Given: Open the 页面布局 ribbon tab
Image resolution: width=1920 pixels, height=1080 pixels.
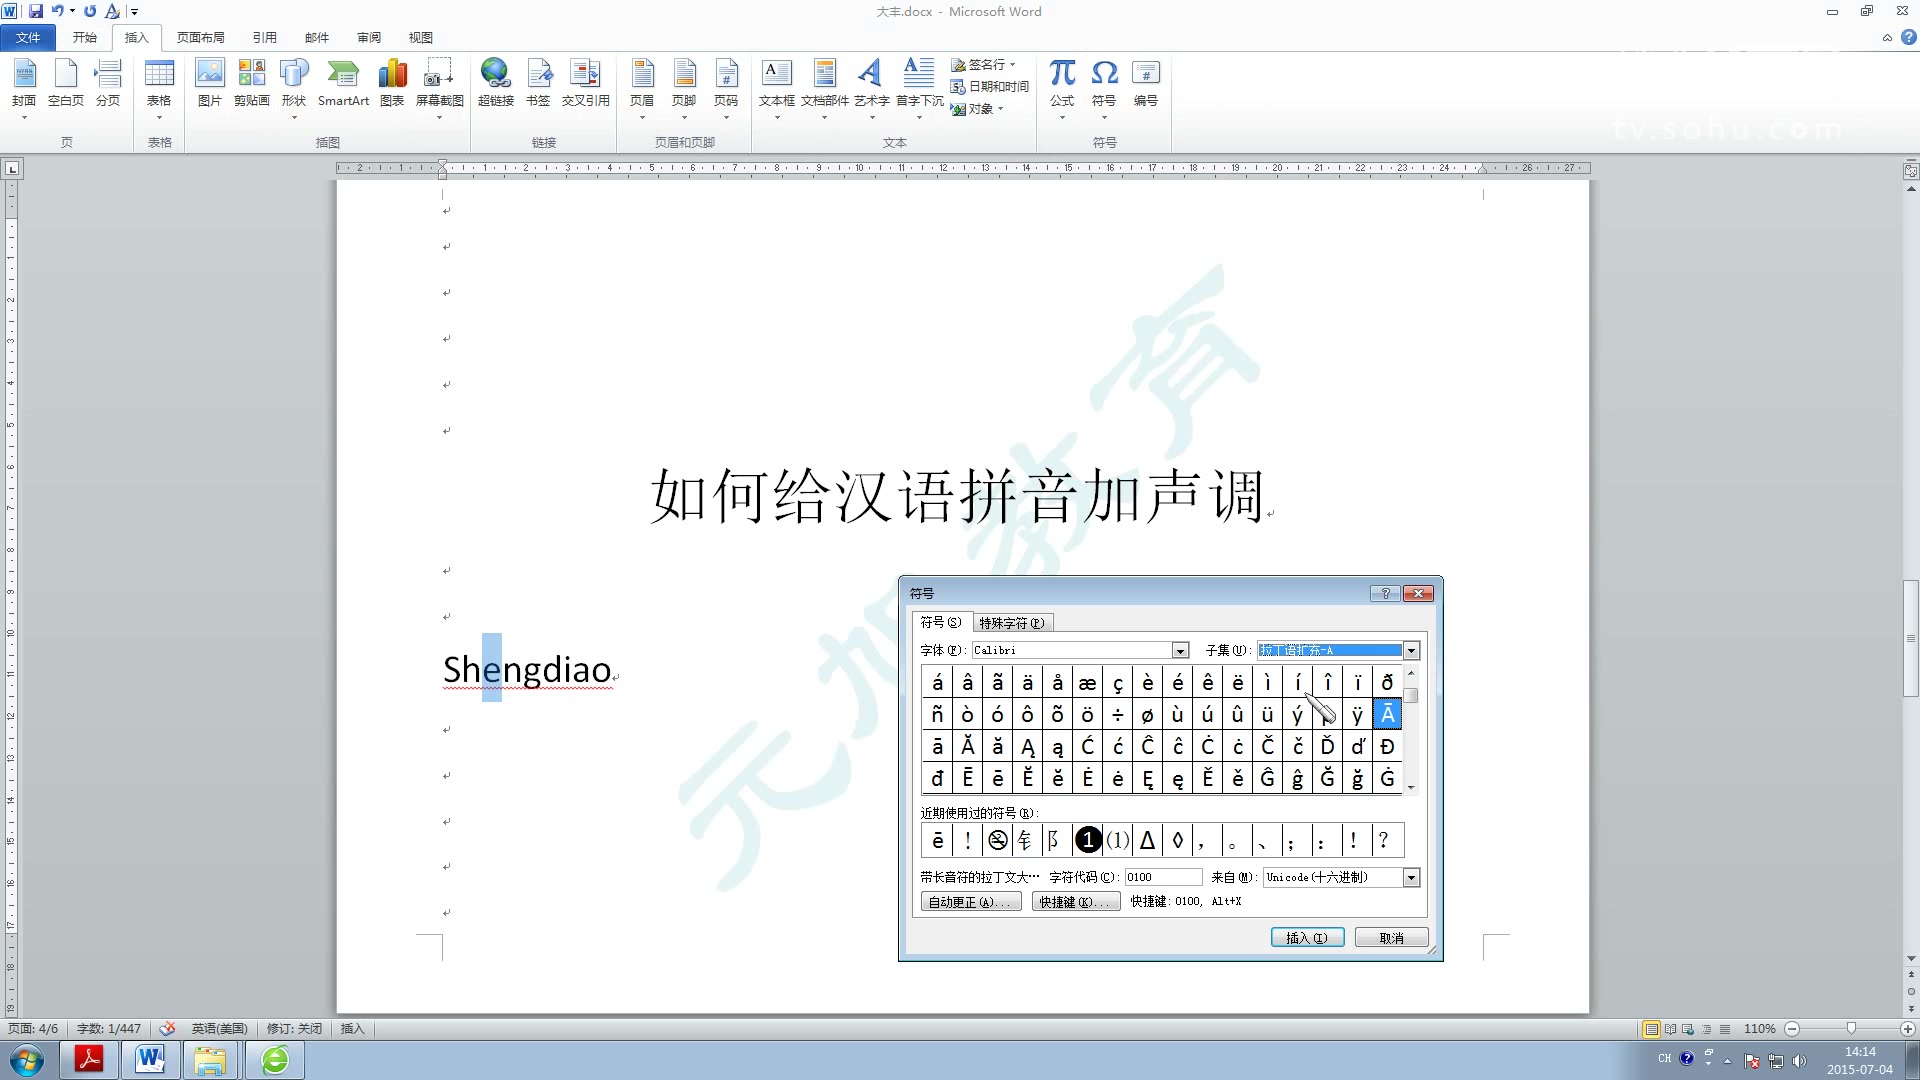Looking at the screenshot, I should click(x=200, y=38).
